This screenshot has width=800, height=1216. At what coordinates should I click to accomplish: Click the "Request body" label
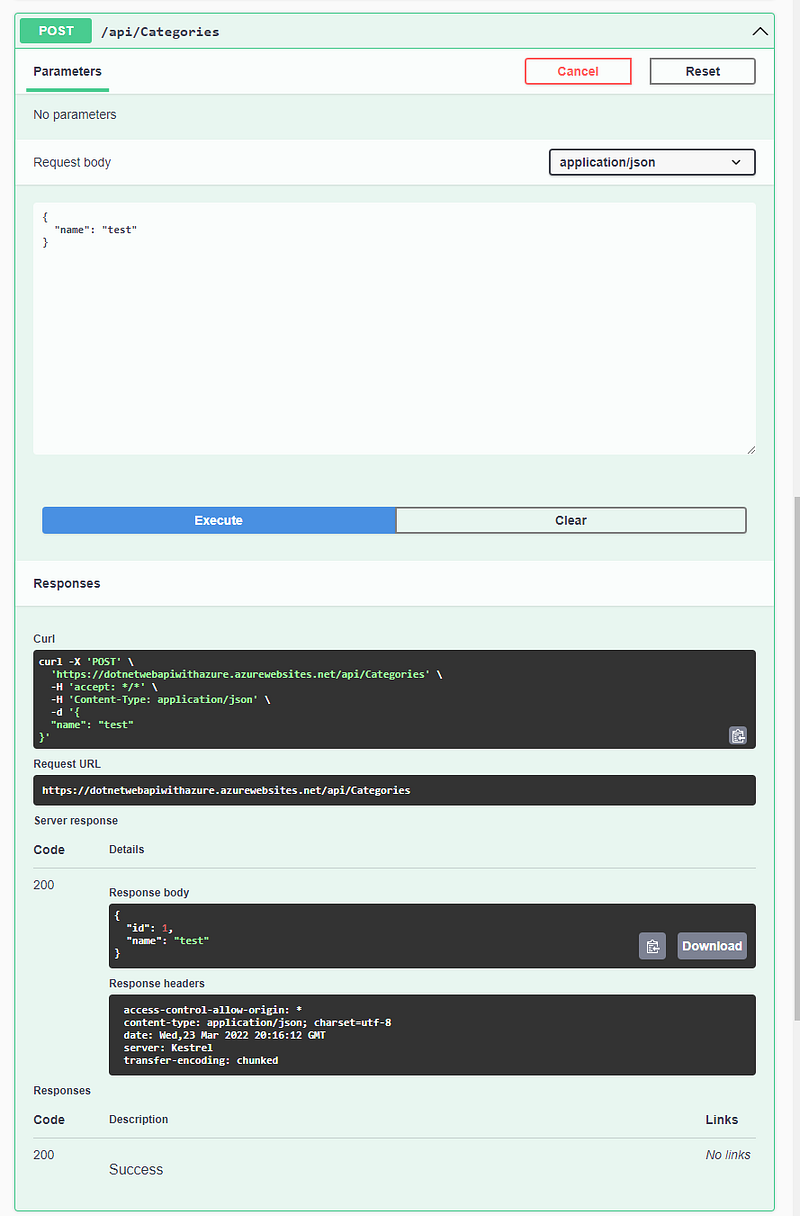[72, 162]
